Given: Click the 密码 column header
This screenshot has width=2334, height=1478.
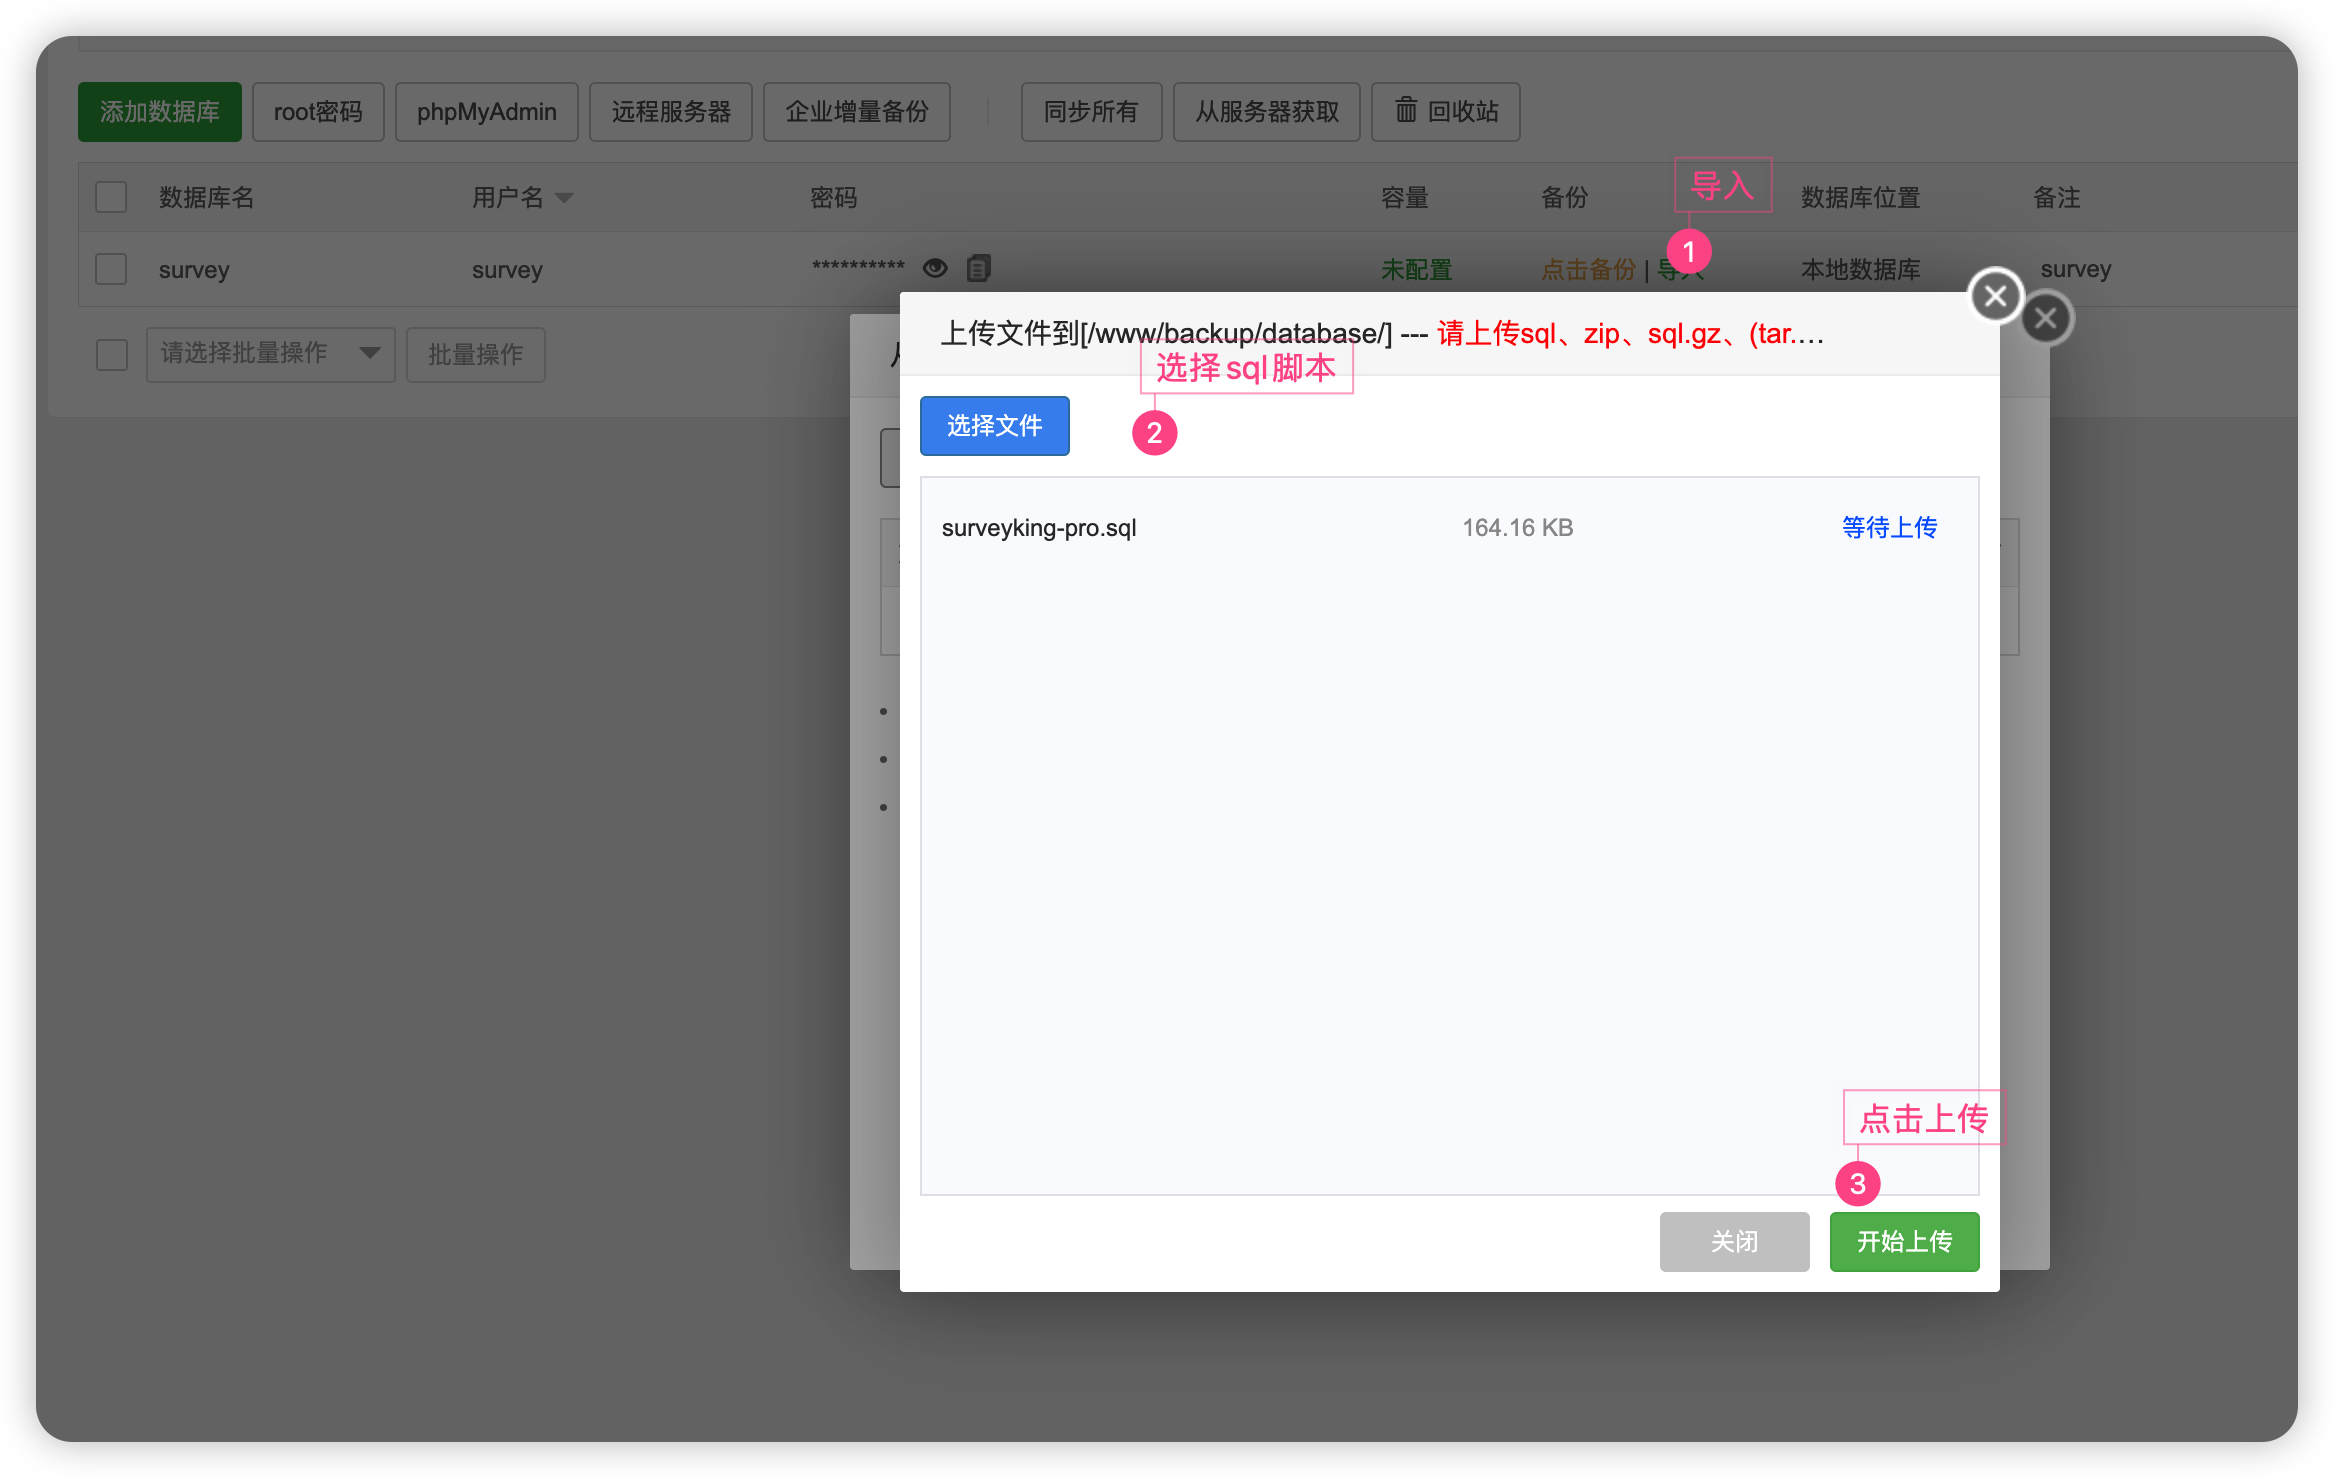Looking at the screenshot, I should click(833, 198).
